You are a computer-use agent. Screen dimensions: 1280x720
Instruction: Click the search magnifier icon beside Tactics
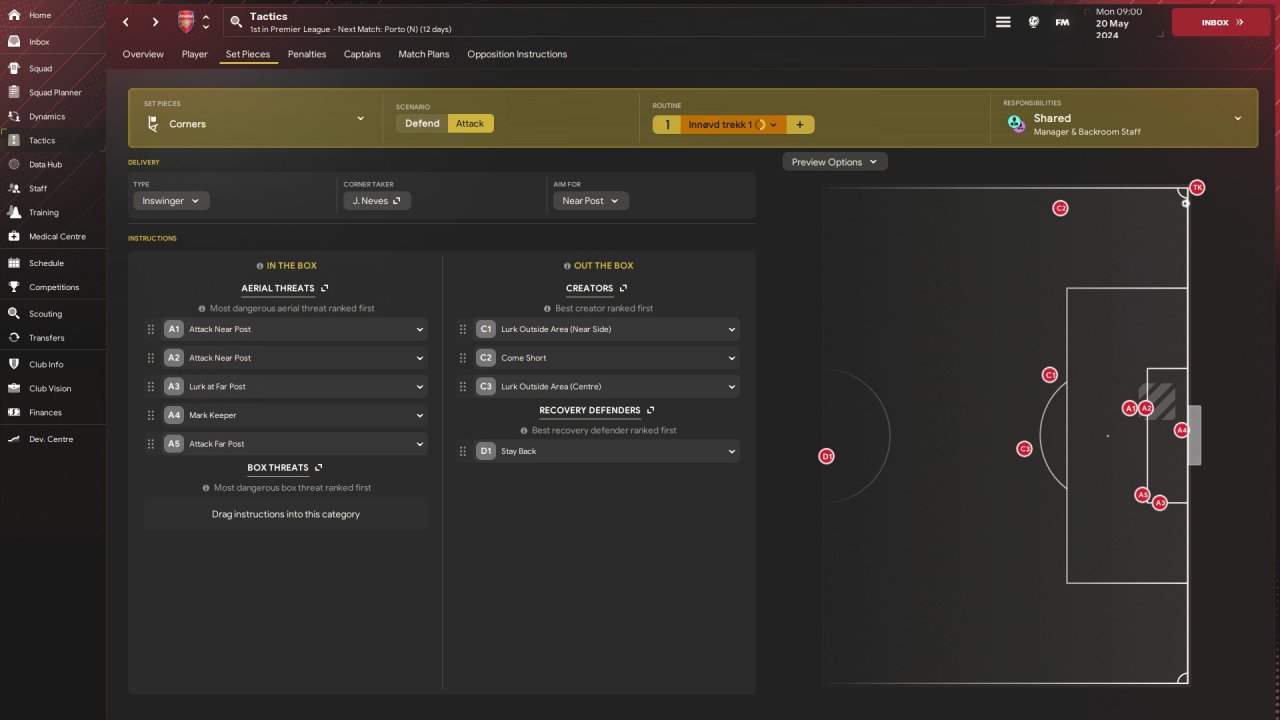coord(235,22)
